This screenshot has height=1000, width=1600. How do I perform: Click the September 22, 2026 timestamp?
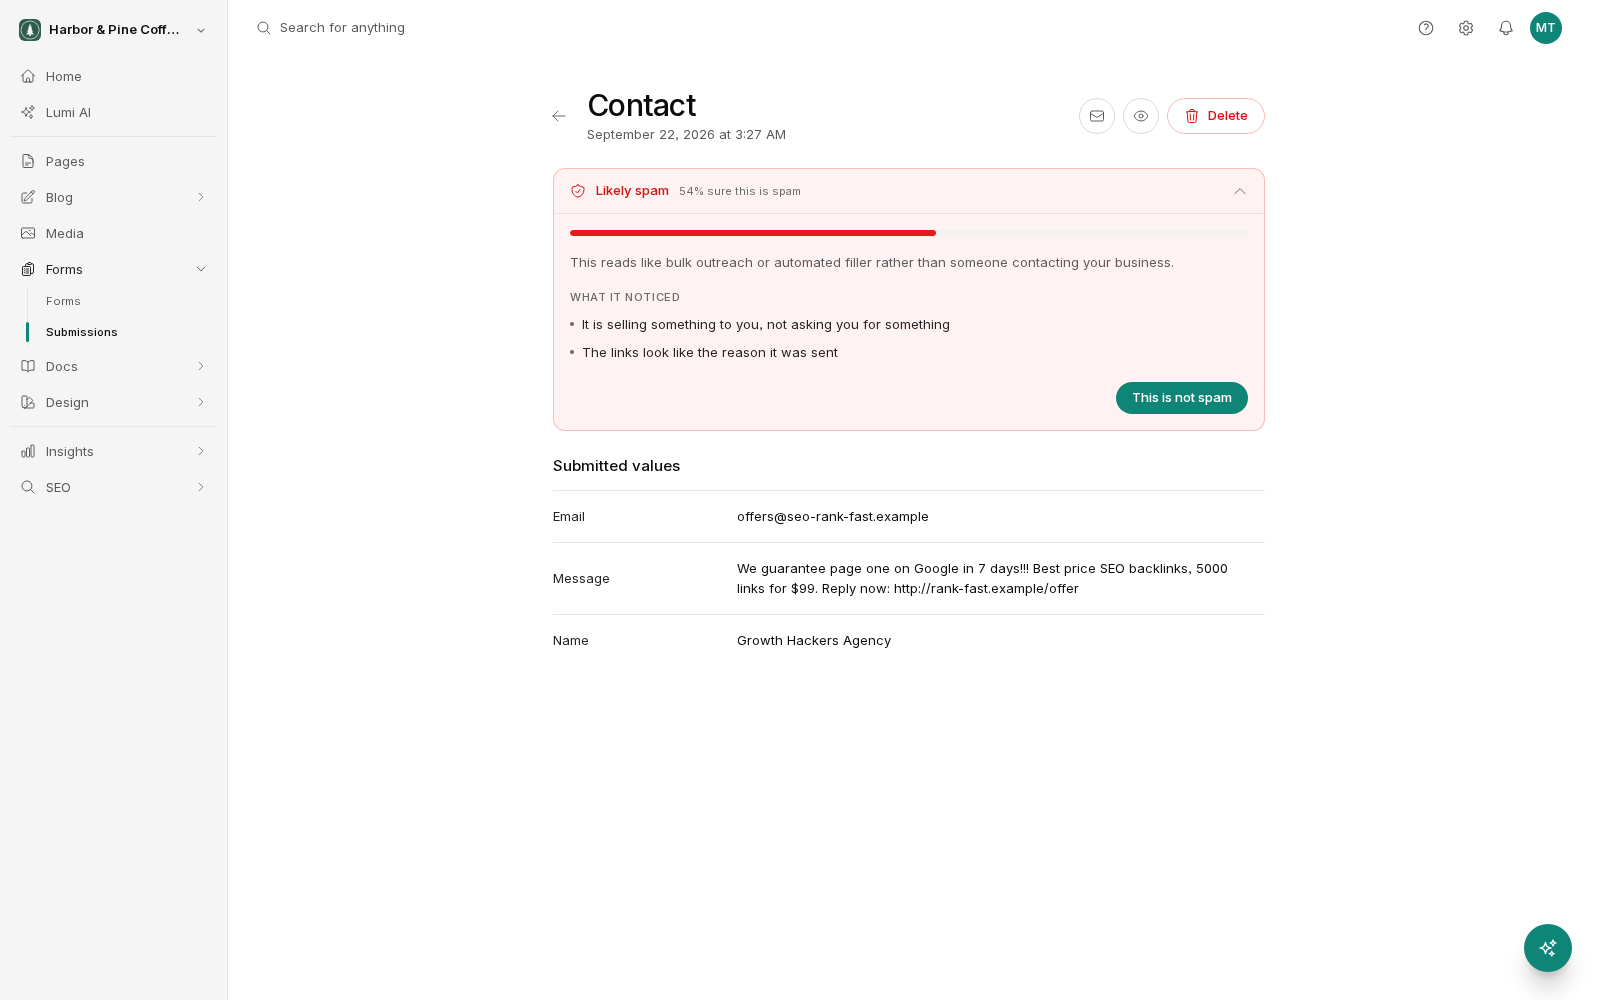(x=686, y=135)
